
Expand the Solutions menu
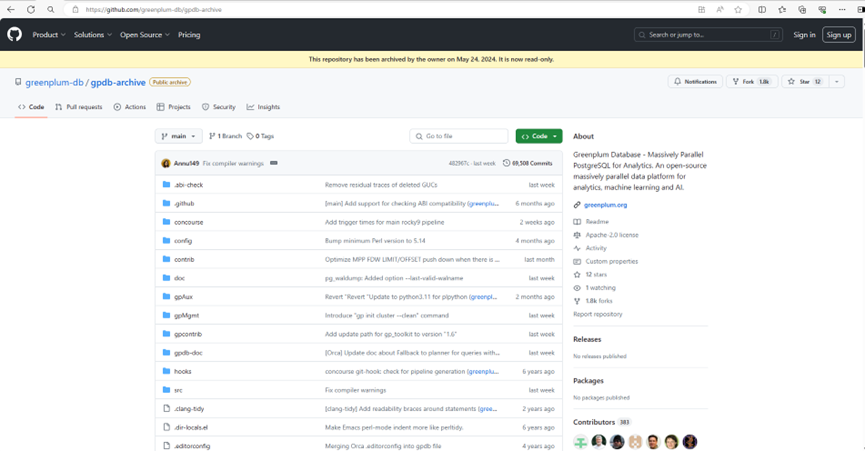tap(93, 35)
